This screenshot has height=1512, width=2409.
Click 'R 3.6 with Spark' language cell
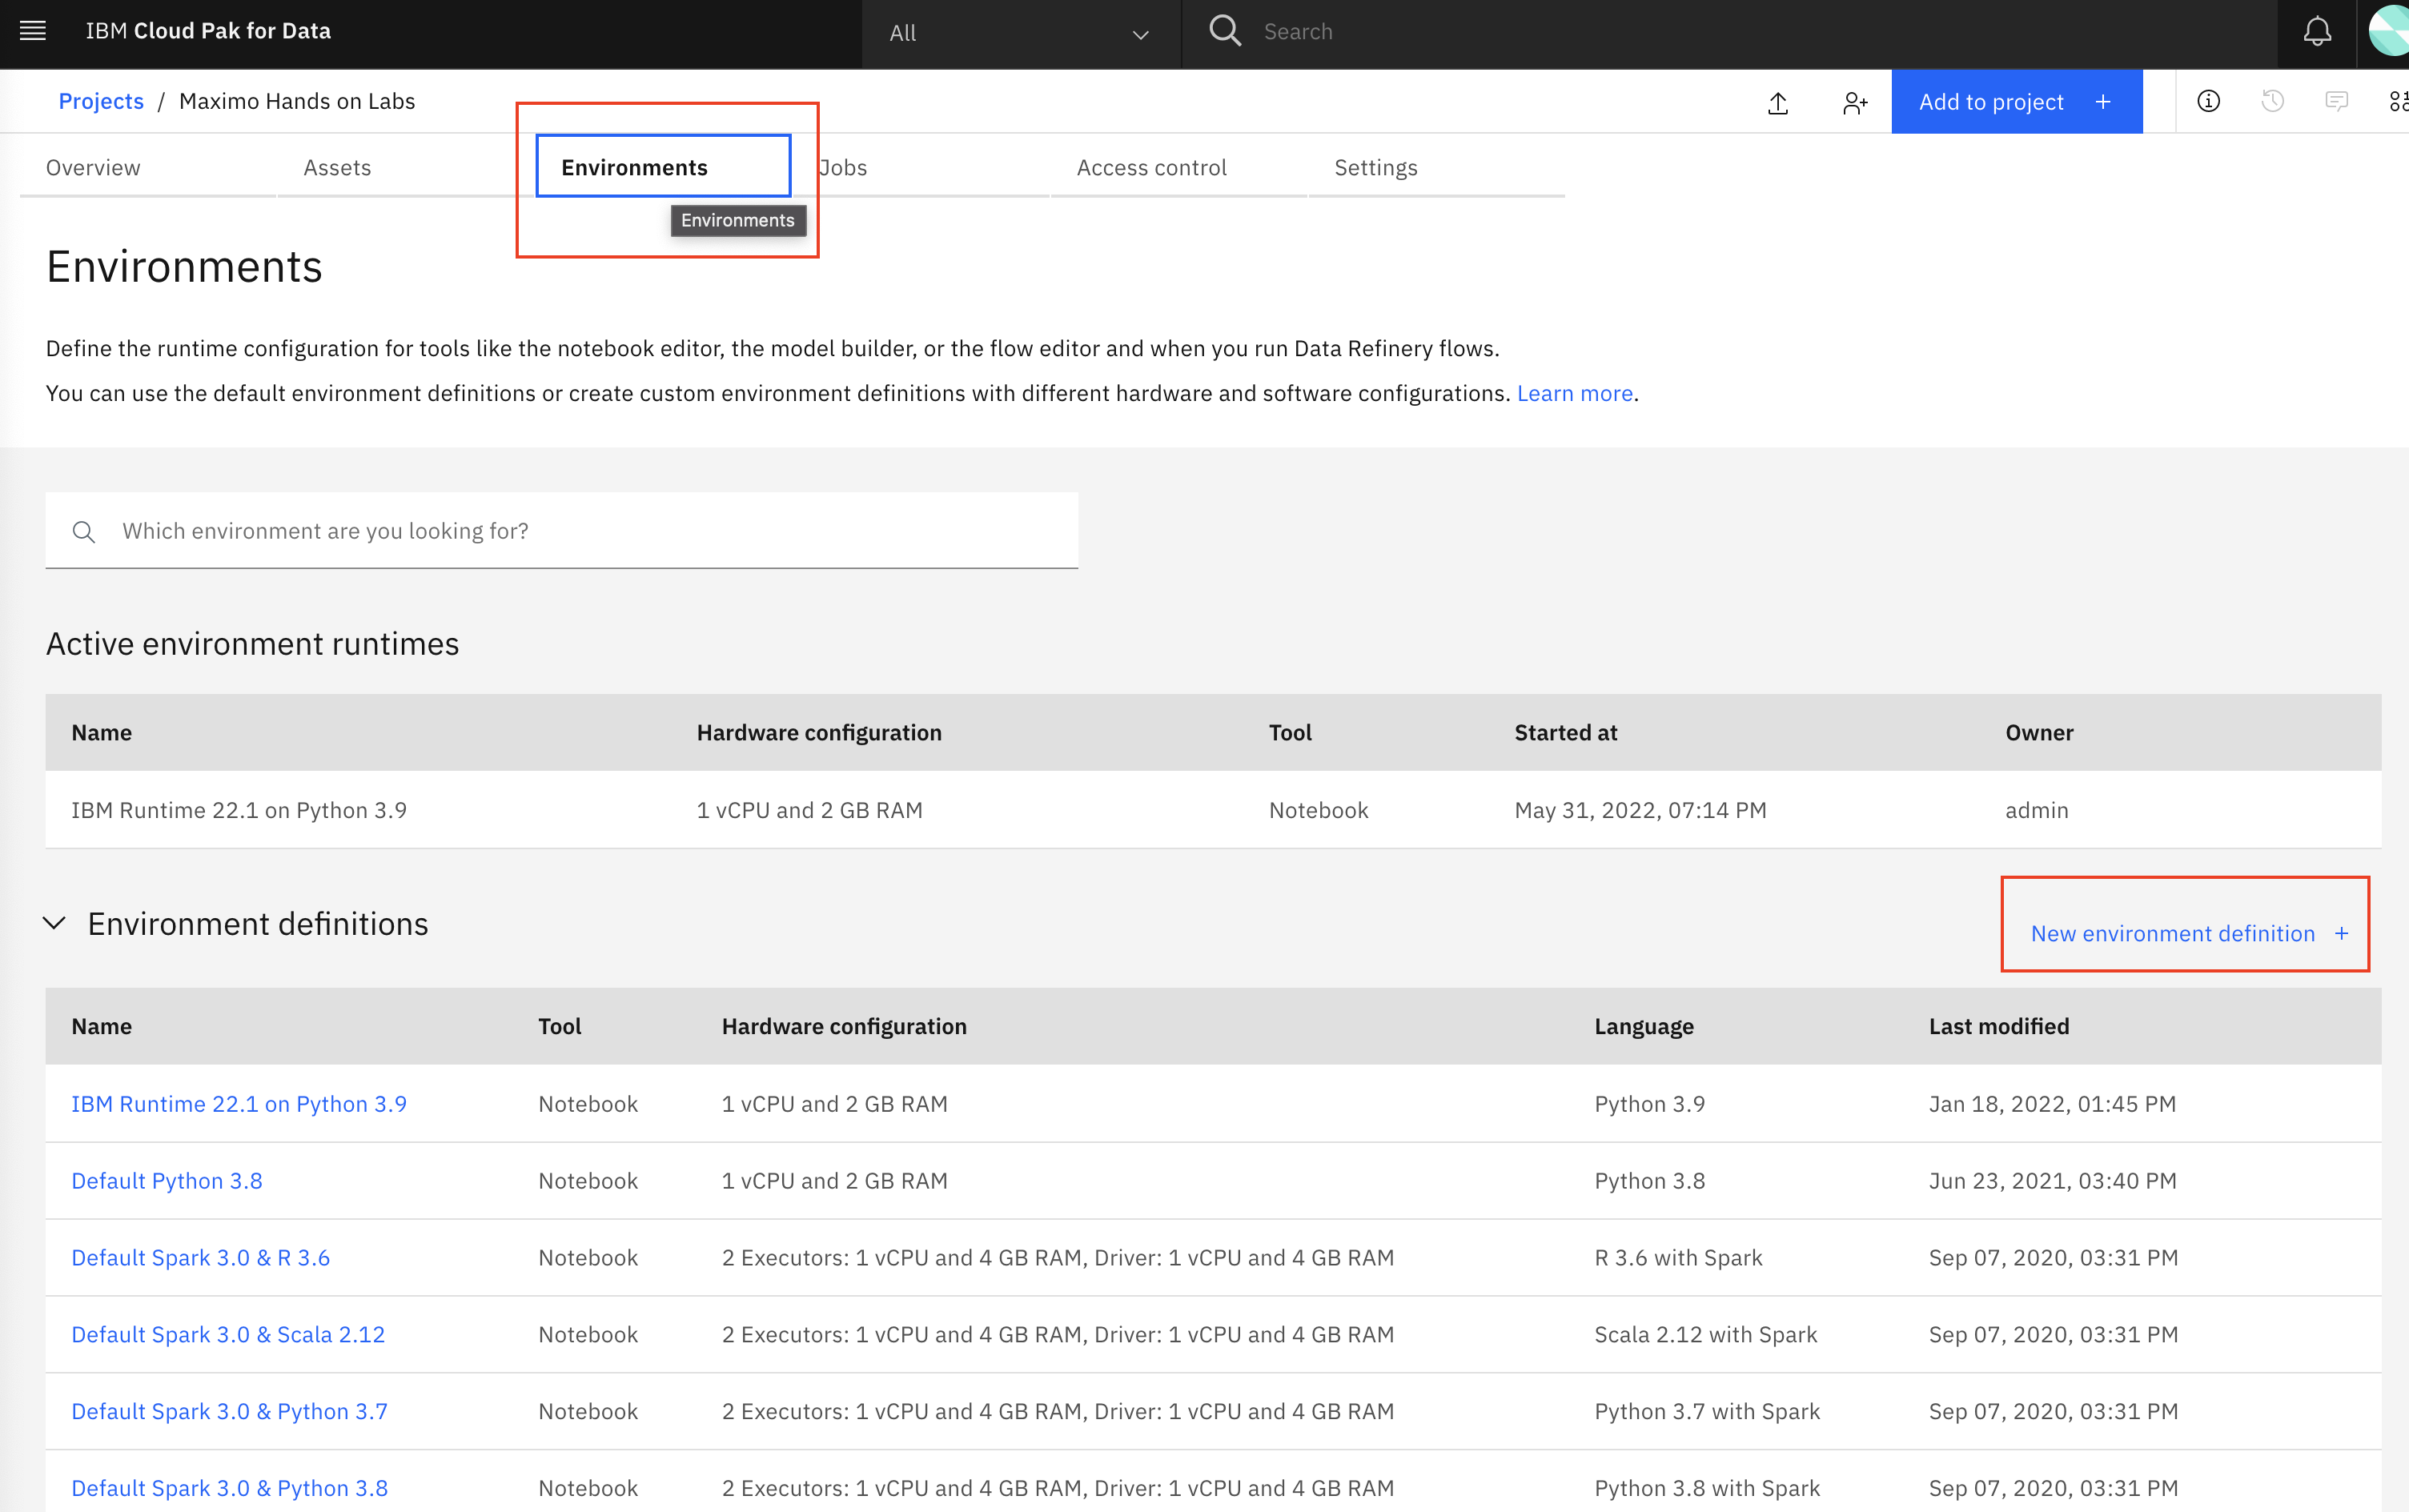click(x=1678, y=1258)
